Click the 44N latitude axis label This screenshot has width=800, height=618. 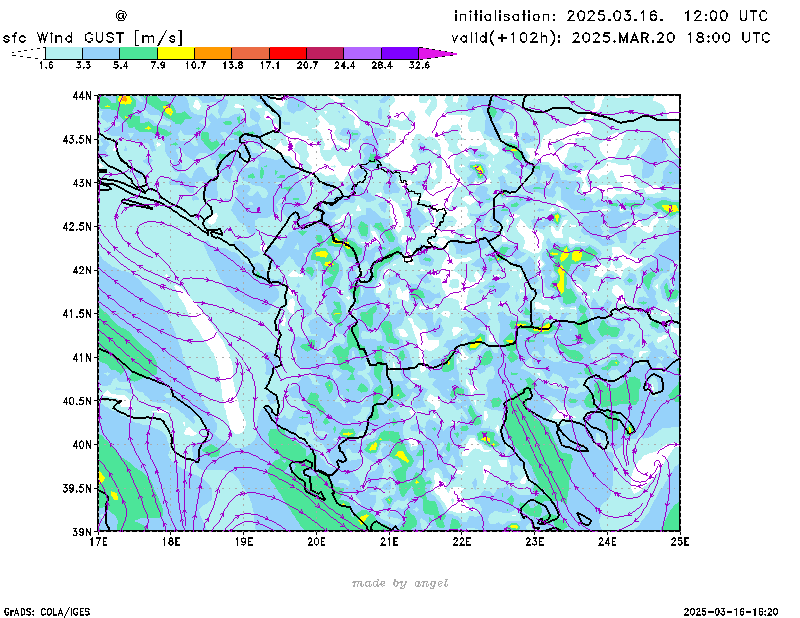(83, 96)
